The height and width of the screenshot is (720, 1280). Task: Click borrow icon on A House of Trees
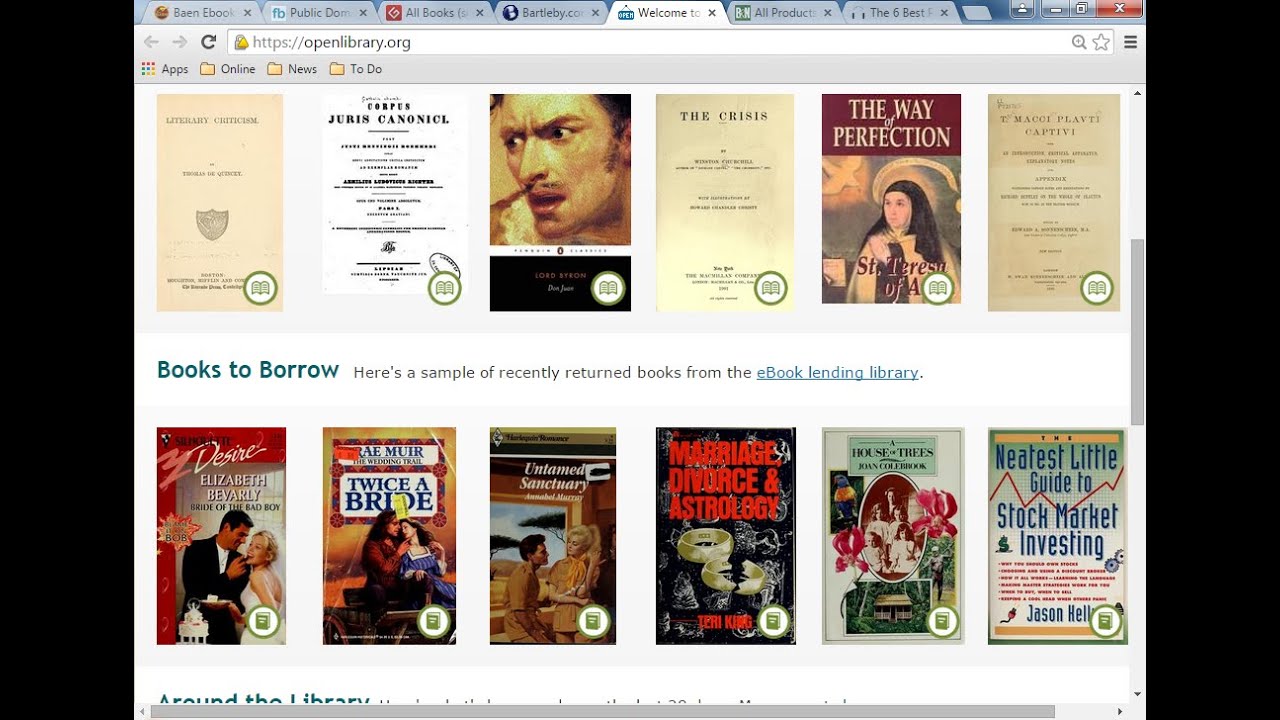pos(942,621)
